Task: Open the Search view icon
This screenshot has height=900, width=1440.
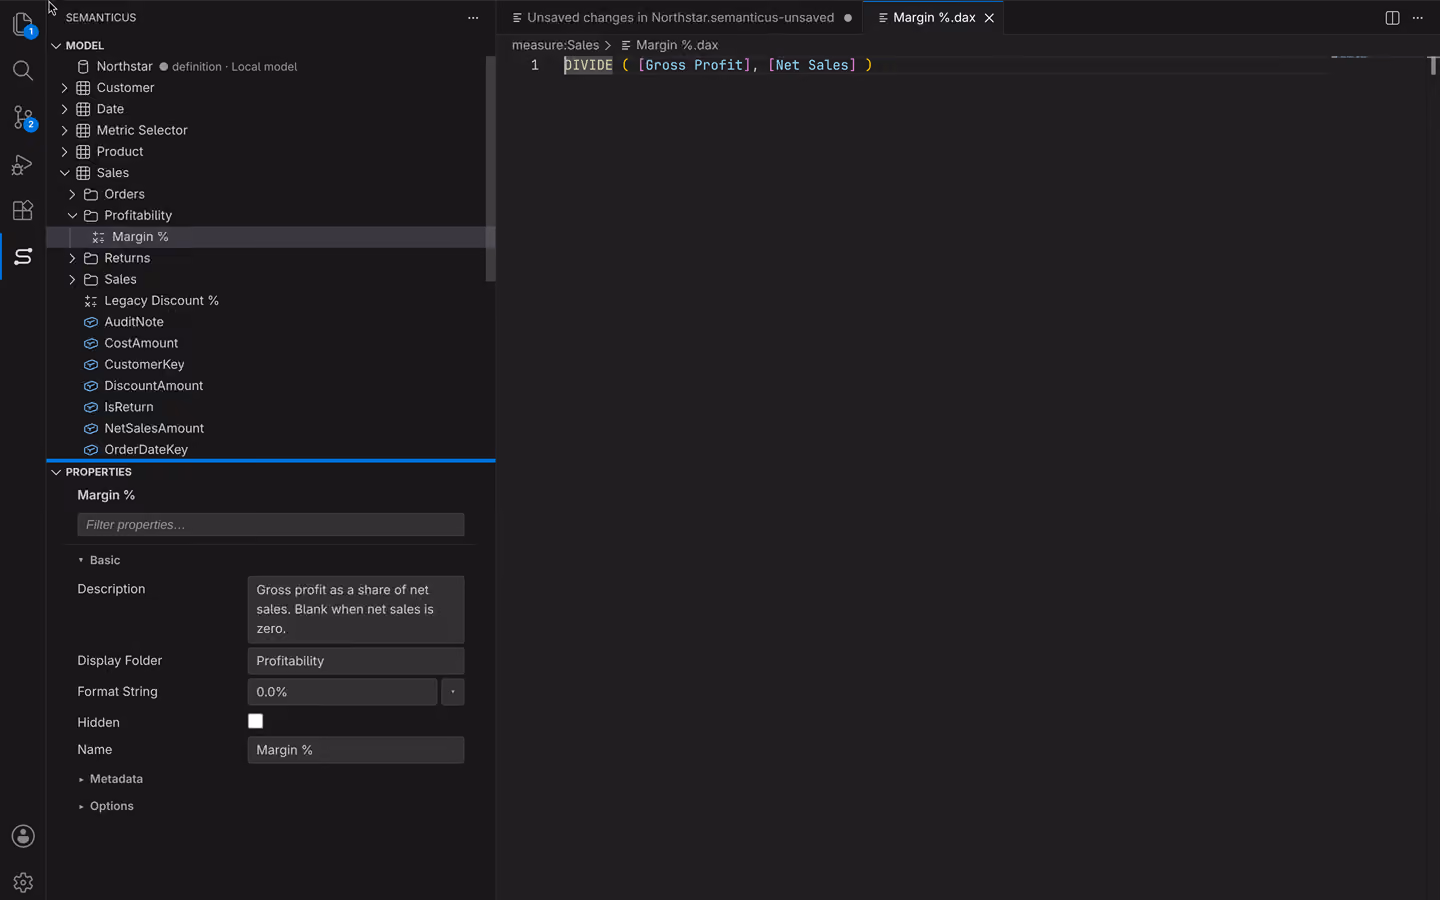Action: coord(23,70)
